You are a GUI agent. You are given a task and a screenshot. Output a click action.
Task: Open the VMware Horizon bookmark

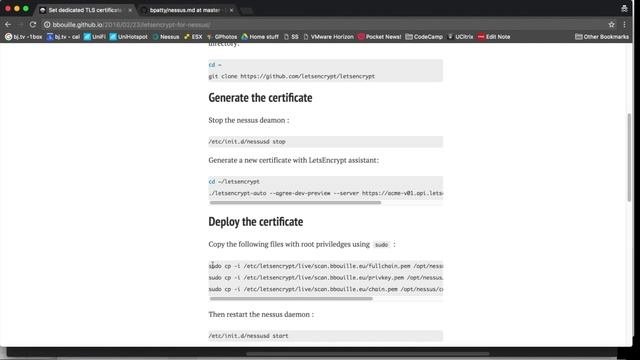(329, 37)
